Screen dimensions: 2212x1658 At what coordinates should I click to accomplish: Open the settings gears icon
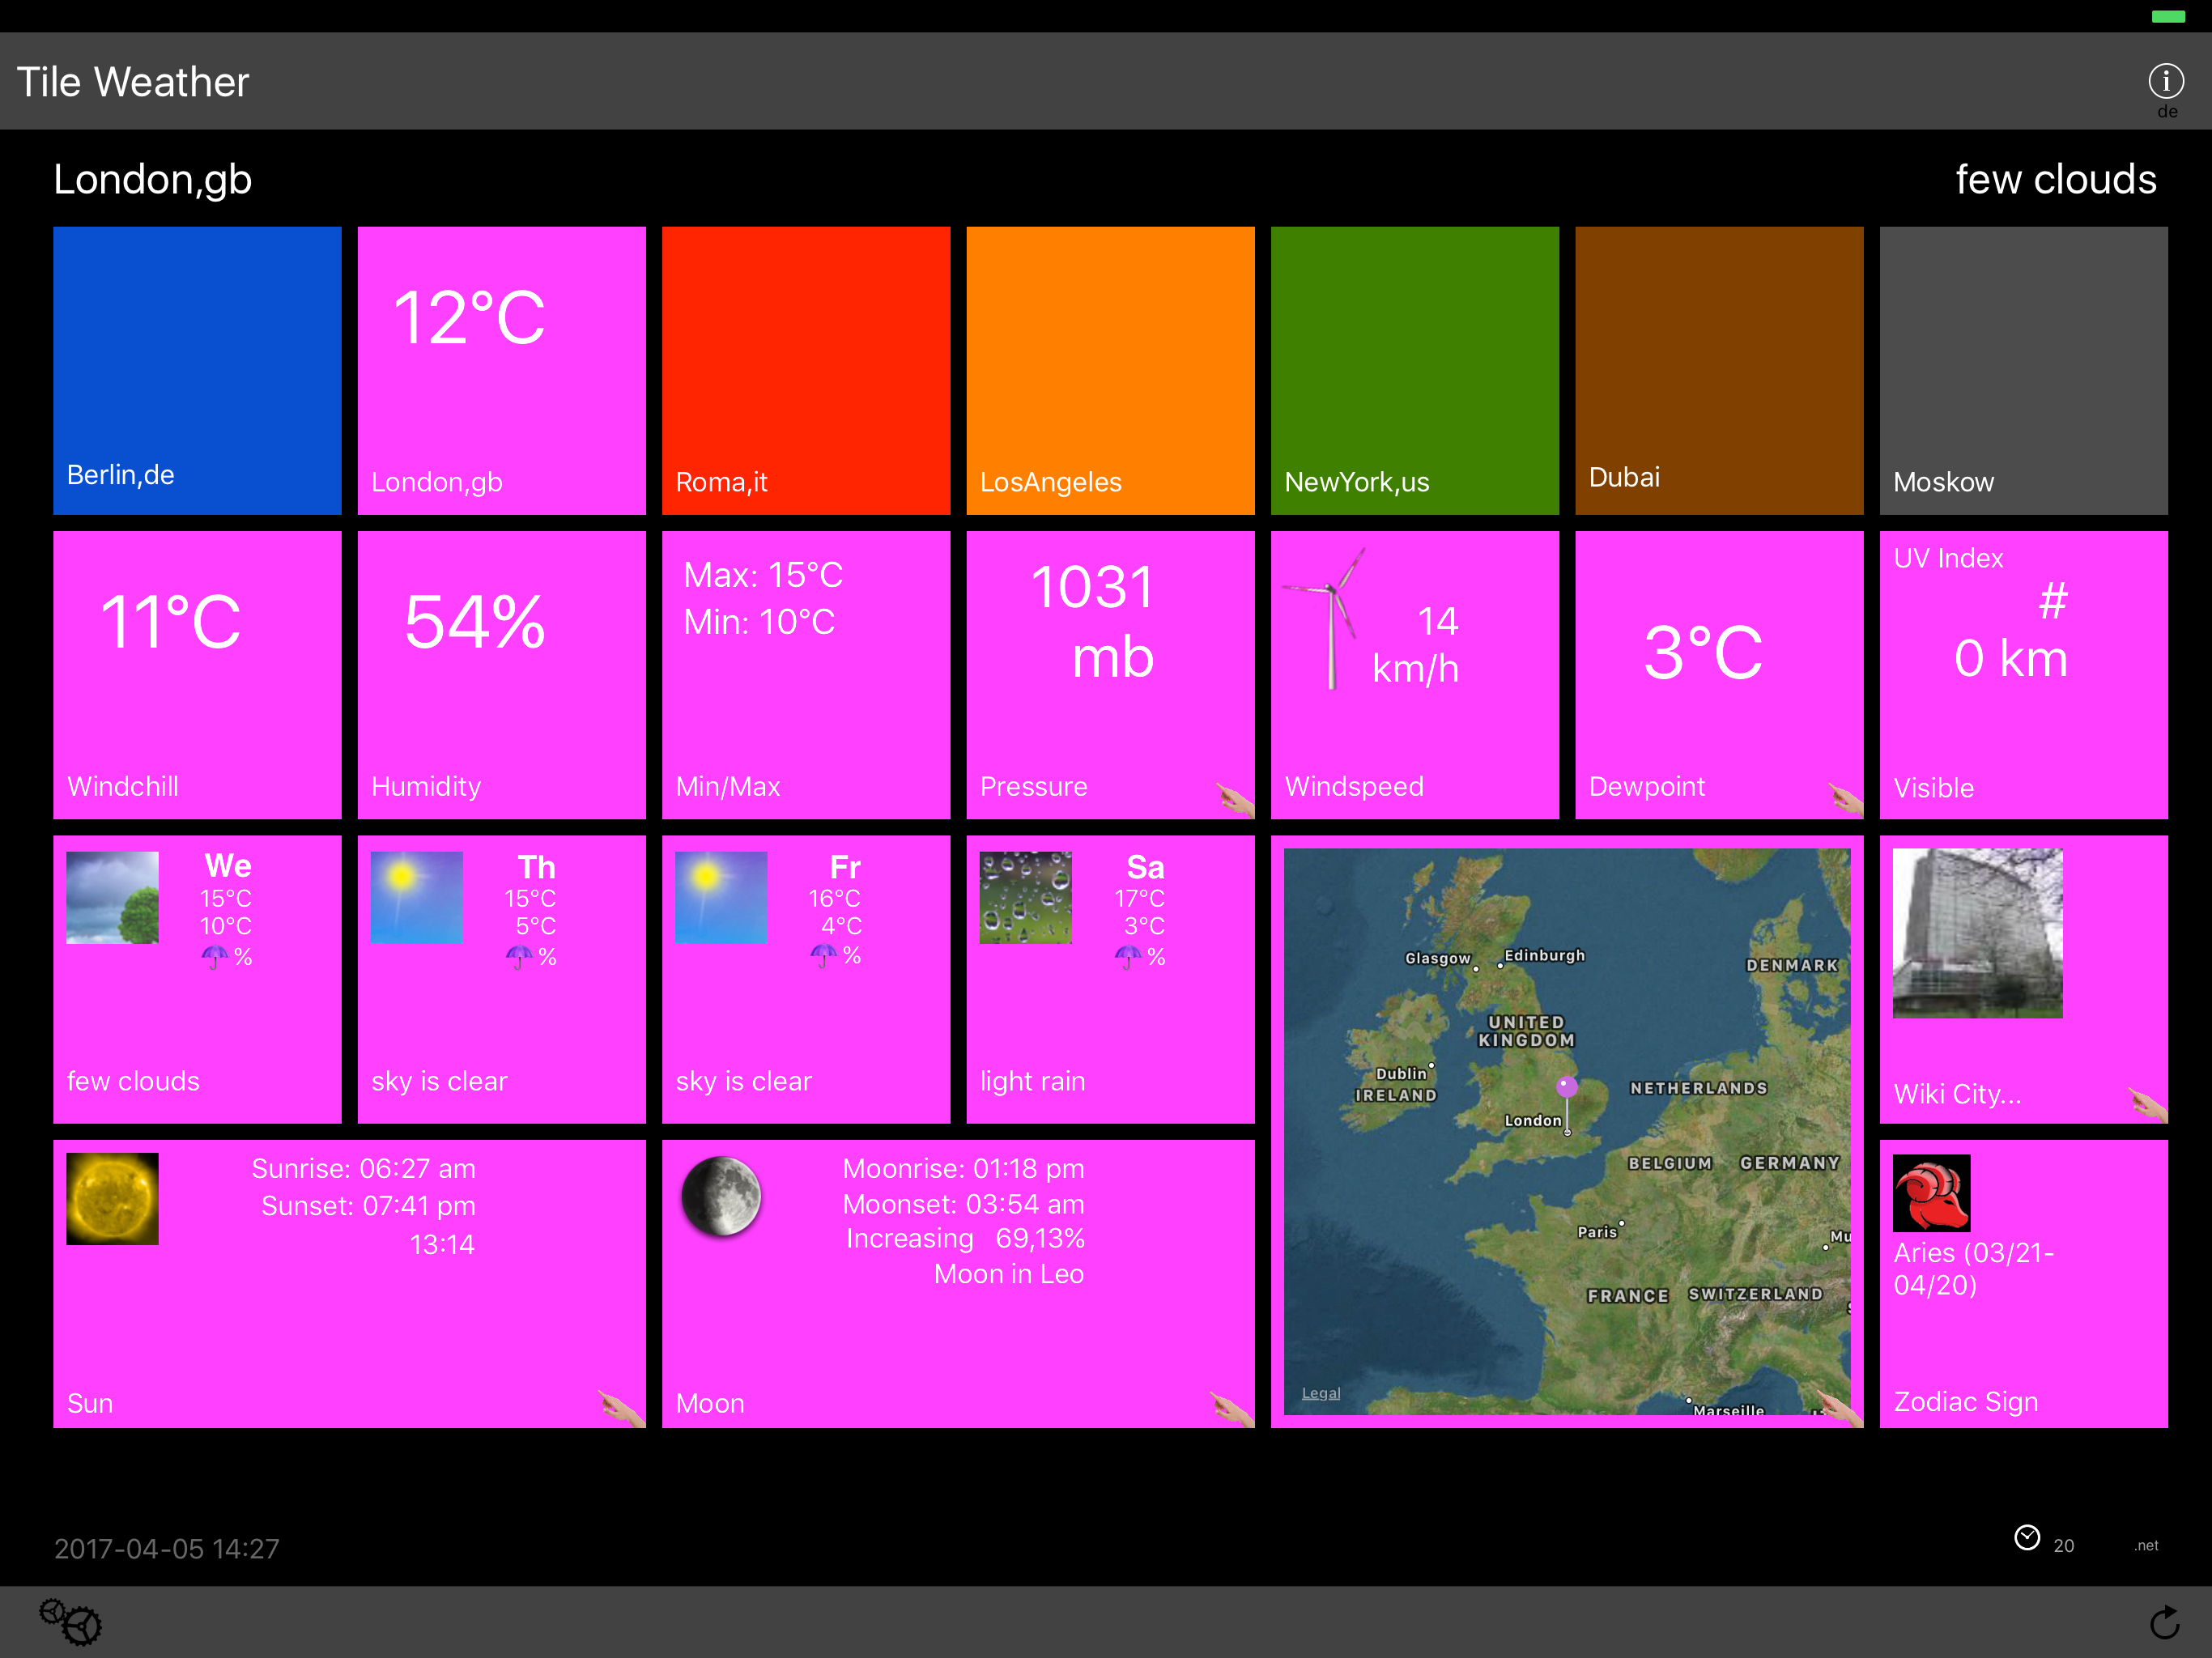tap(70, 1621)
